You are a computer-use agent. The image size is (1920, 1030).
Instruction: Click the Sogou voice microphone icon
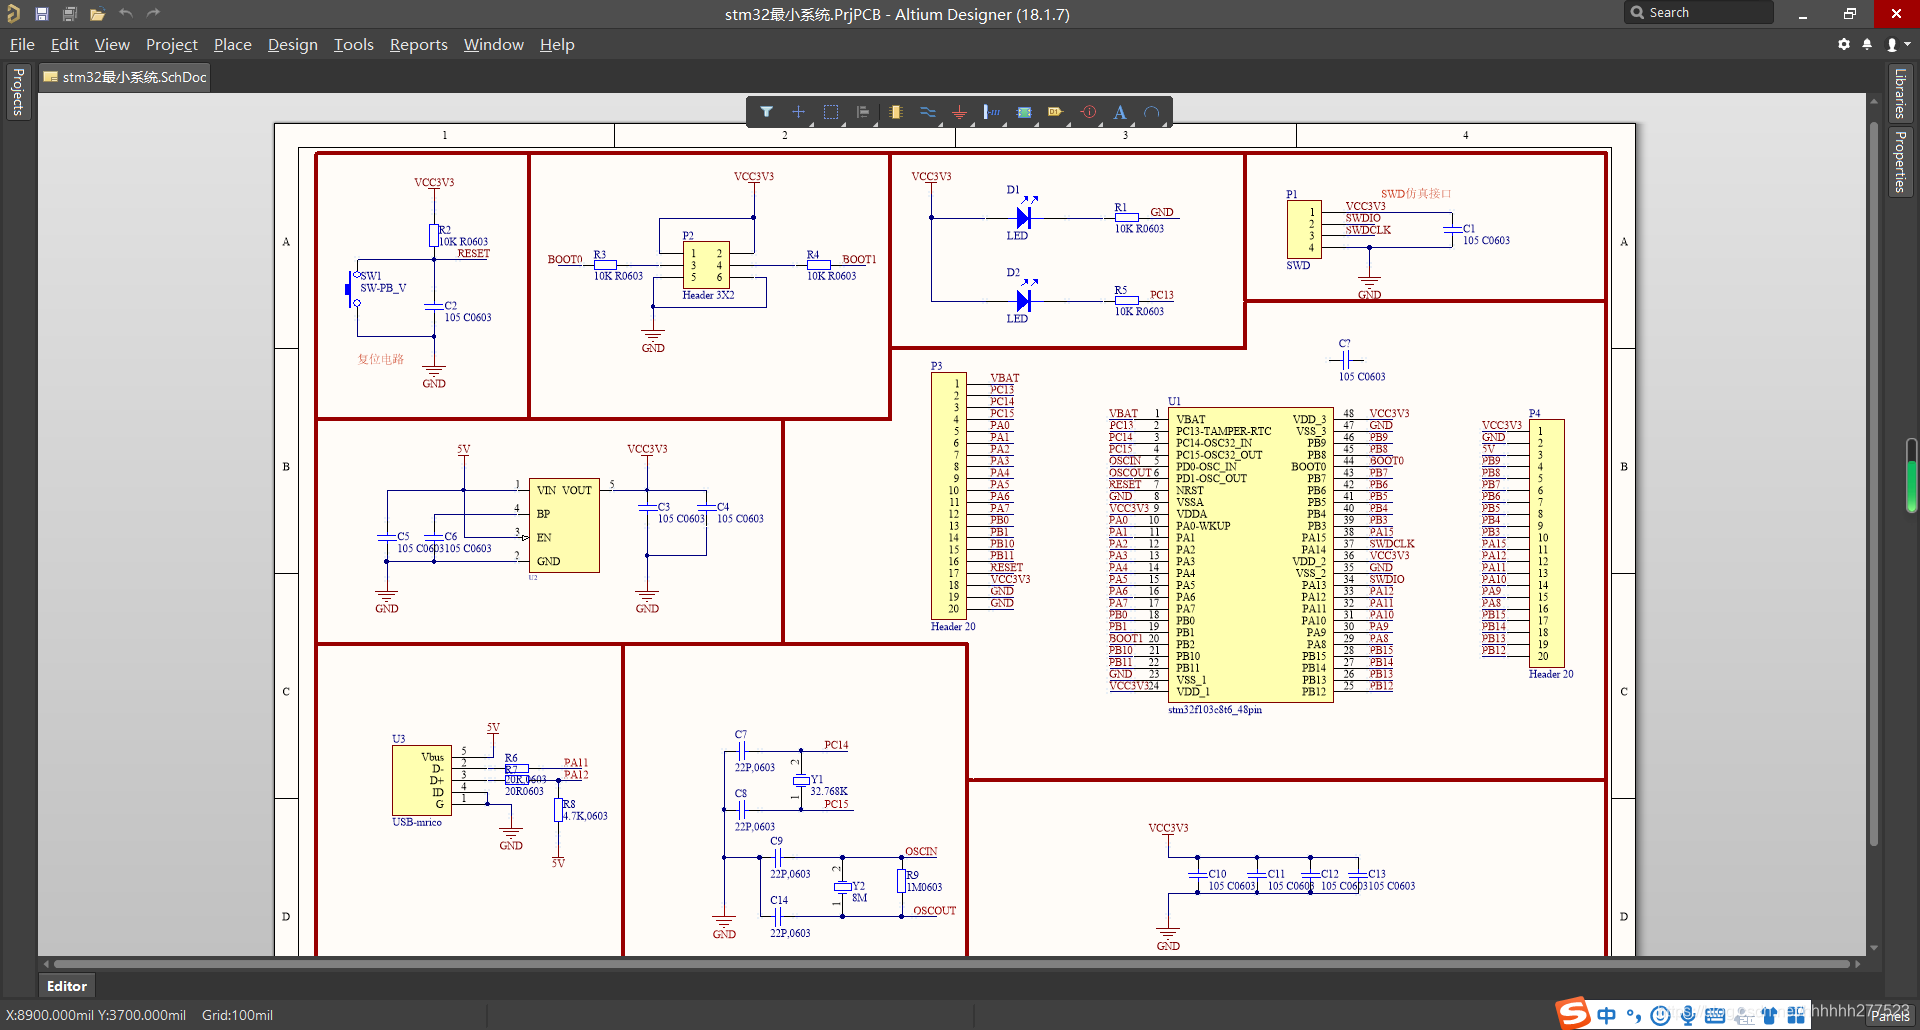tap(1688, 1015)
